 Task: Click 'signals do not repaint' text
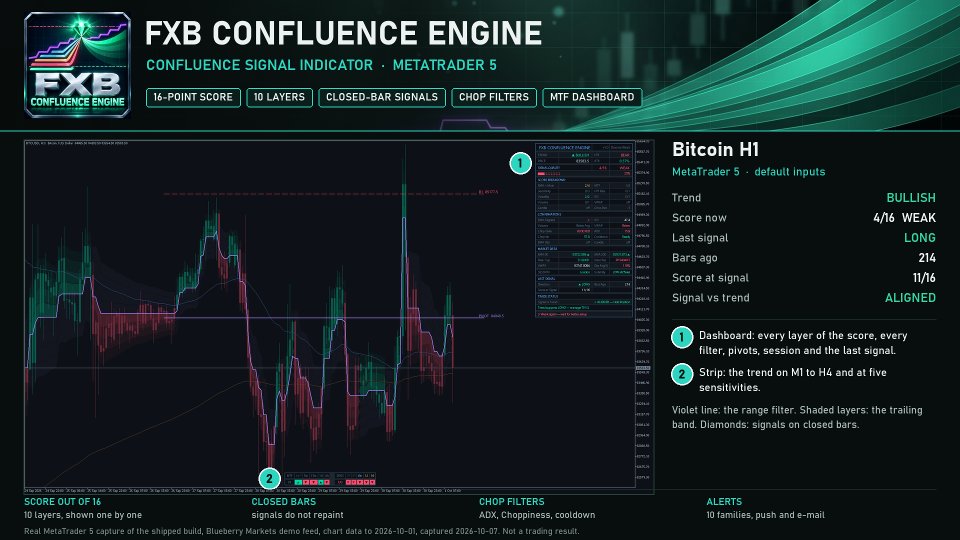coord(297,515)
